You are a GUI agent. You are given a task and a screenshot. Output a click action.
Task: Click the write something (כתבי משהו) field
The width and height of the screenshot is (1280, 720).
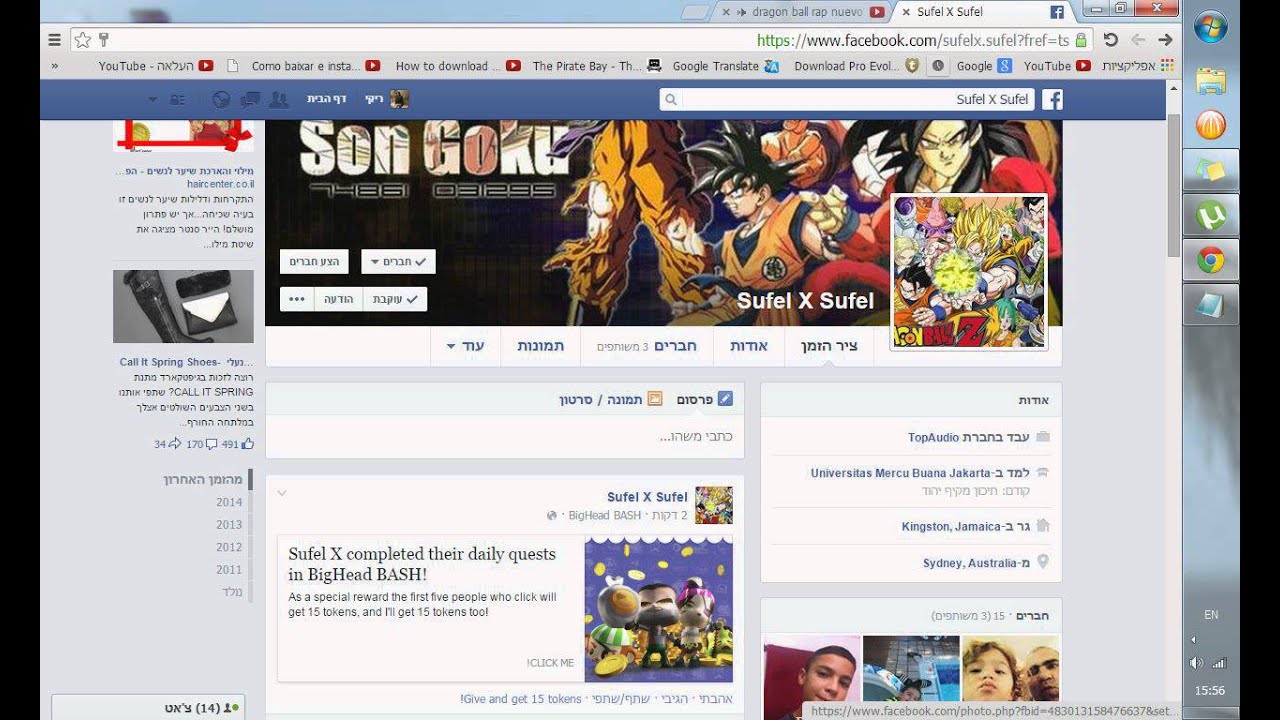[x=504, y=437]
